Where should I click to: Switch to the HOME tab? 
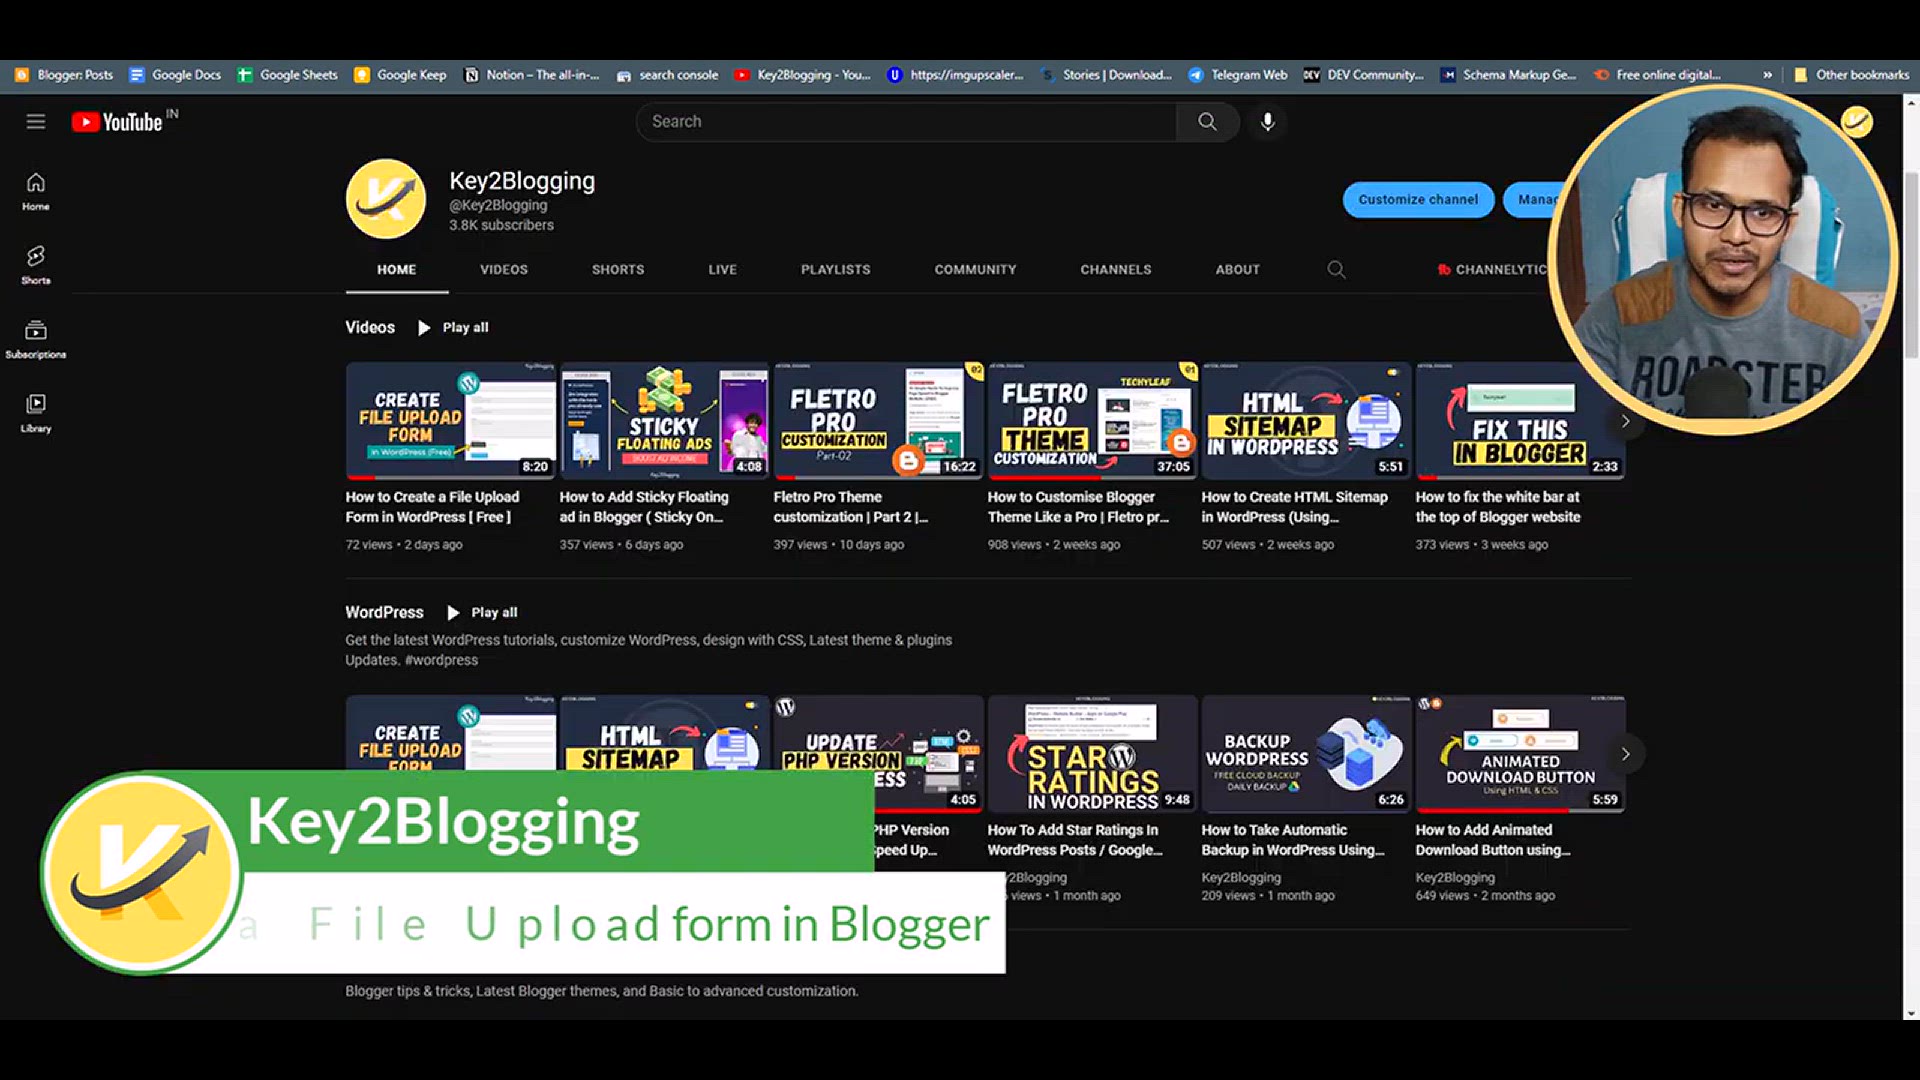pyautogui.click(x=397, y=269)
